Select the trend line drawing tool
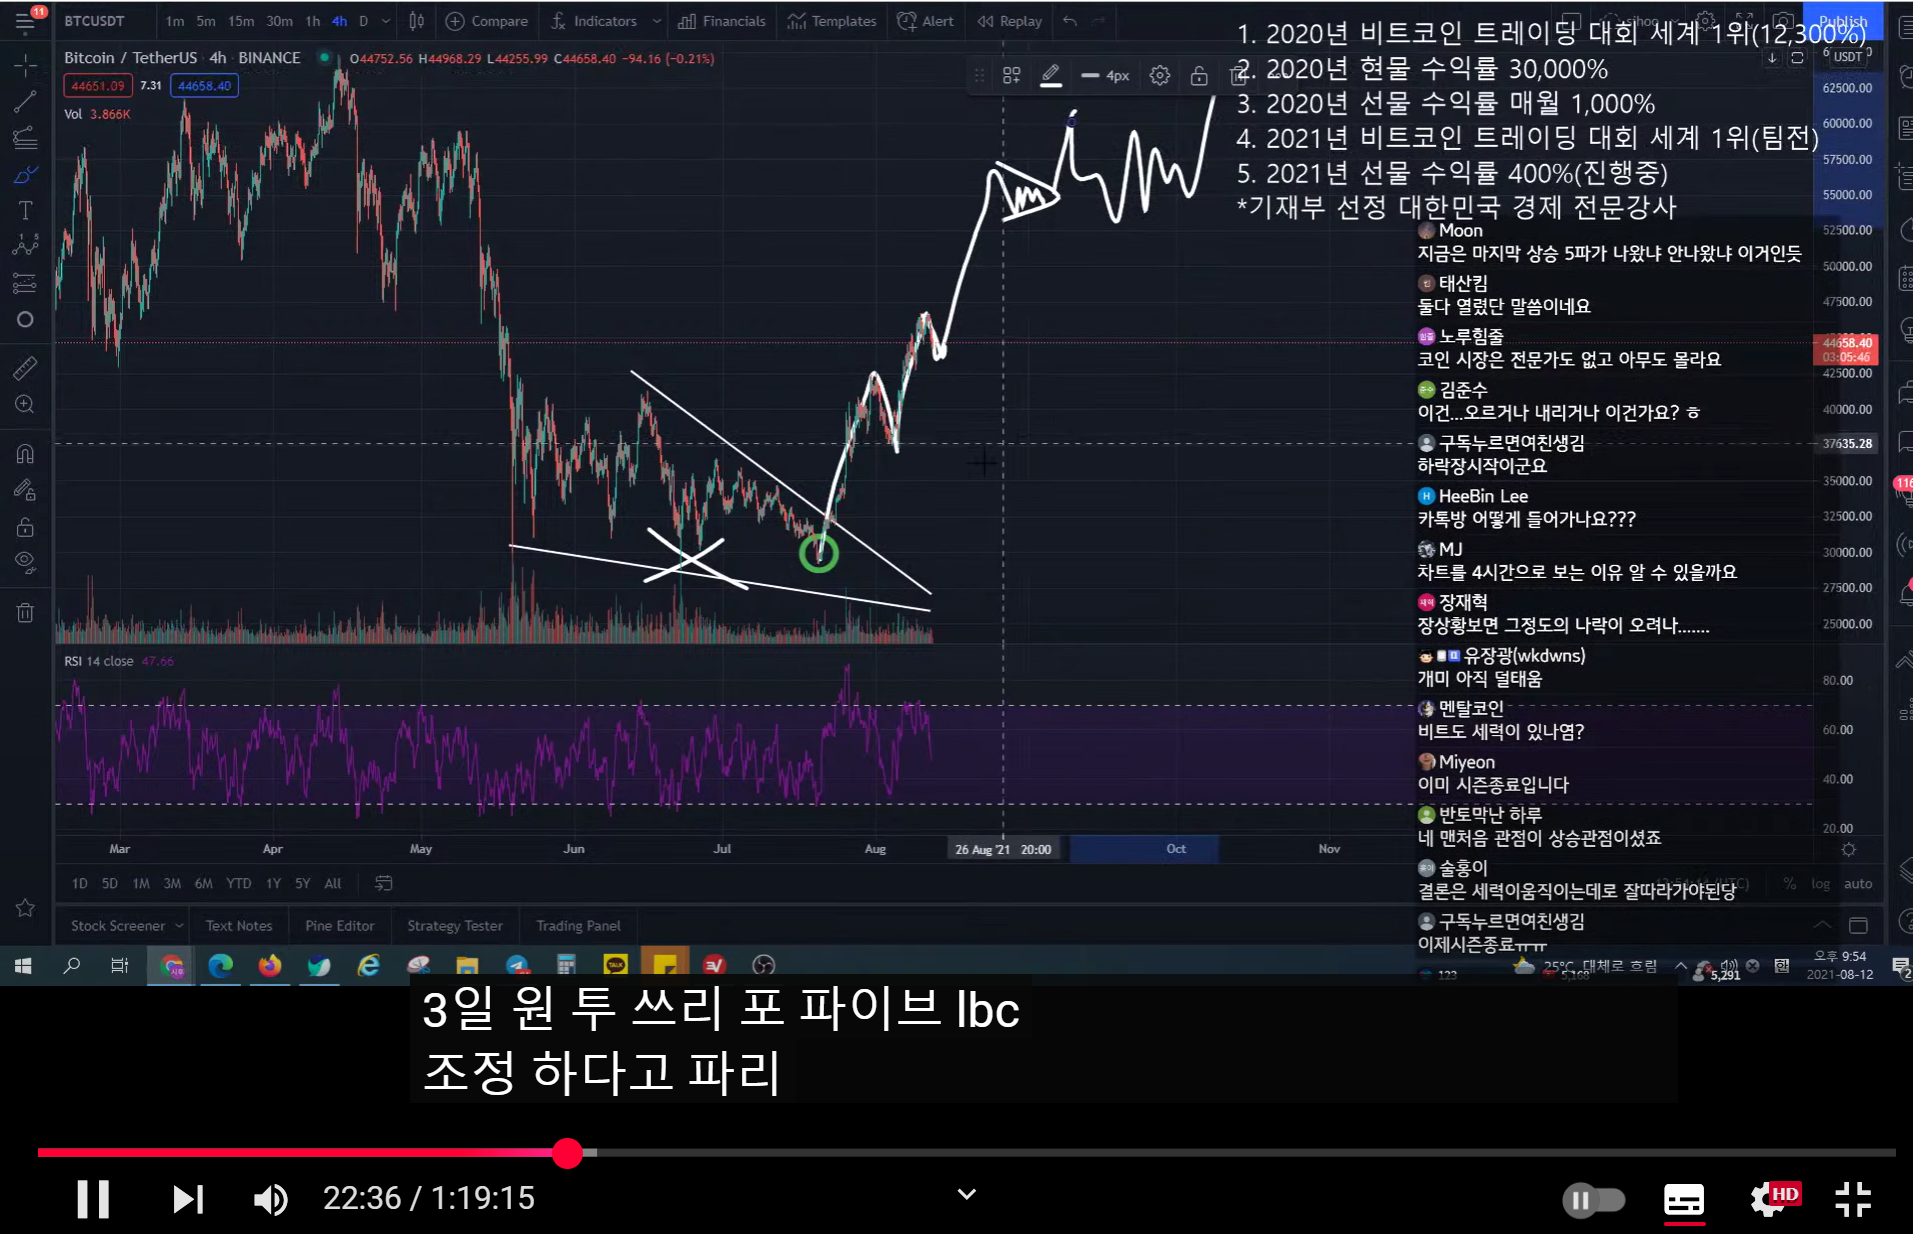1913x1234 pixels. 25,101
